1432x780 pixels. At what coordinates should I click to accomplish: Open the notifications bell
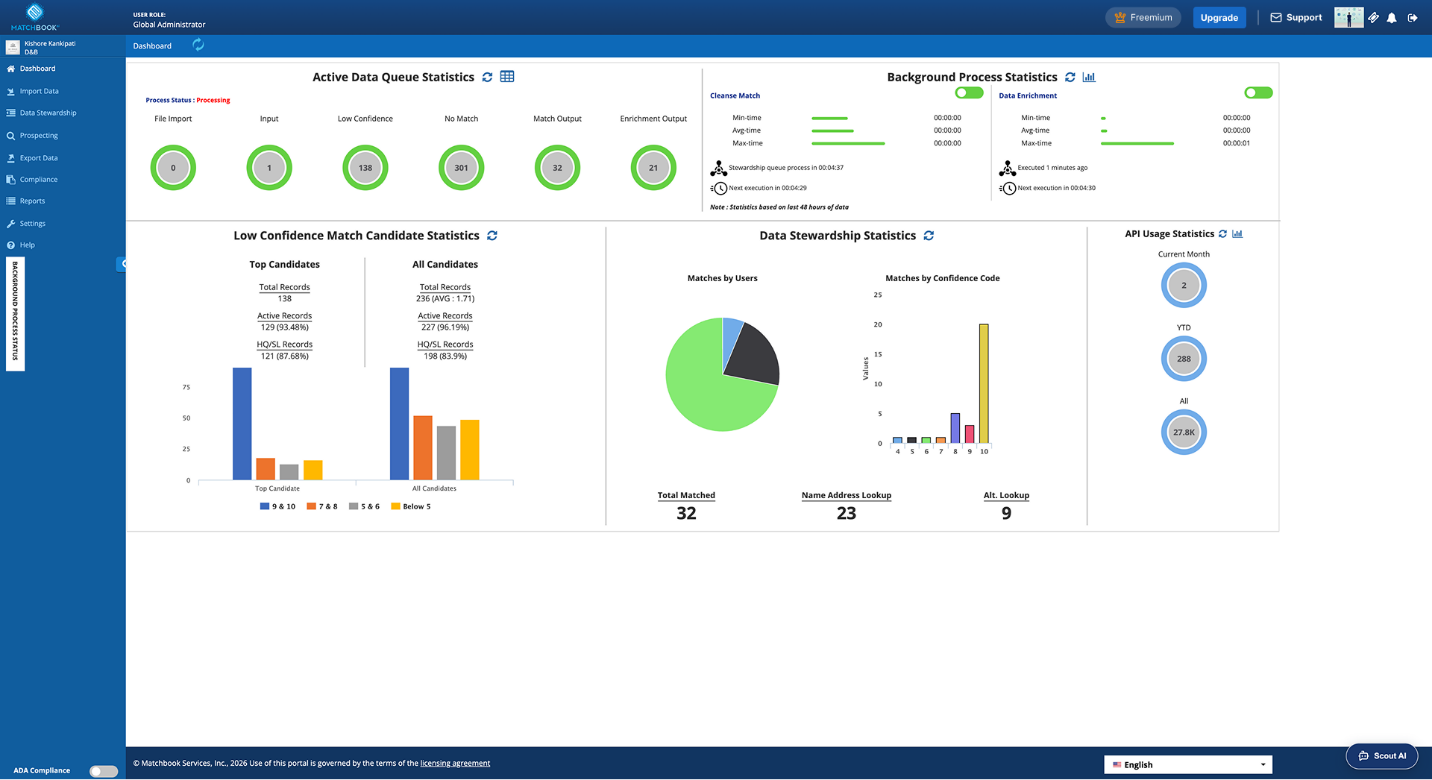click(x=1391, y=18)
